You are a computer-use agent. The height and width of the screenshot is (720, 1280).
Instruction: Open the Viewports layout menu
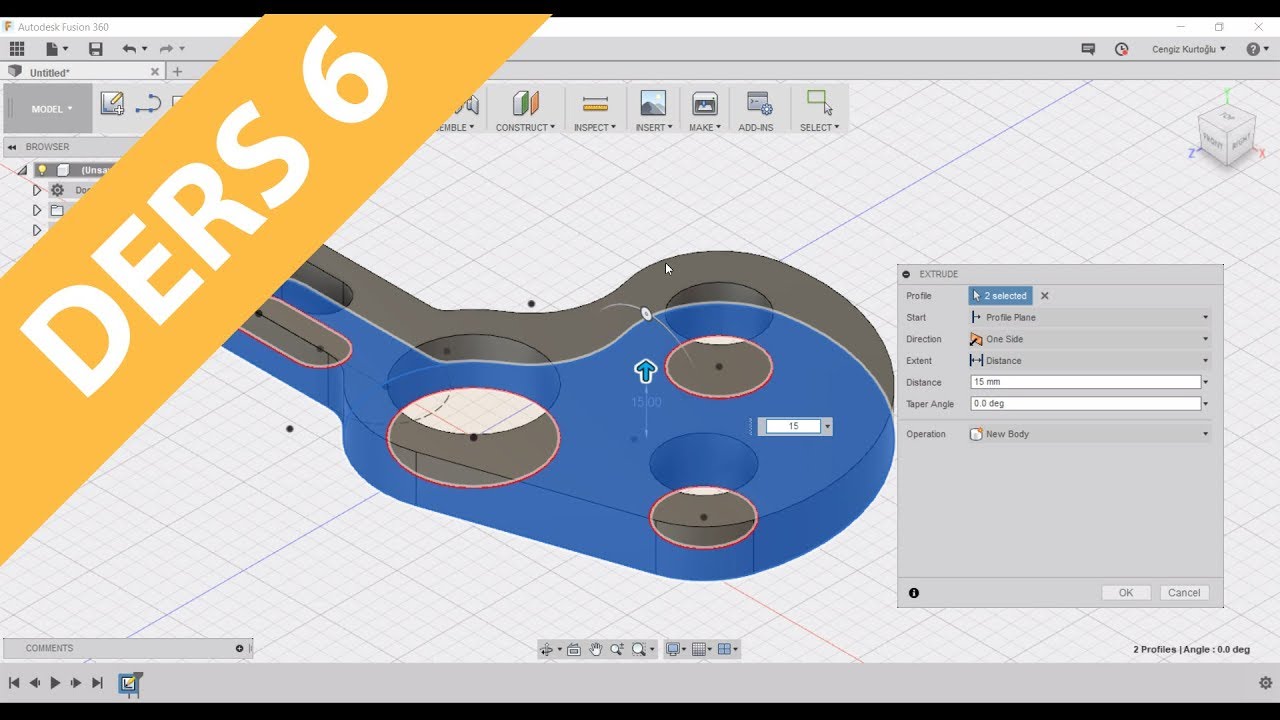[727, 649]
